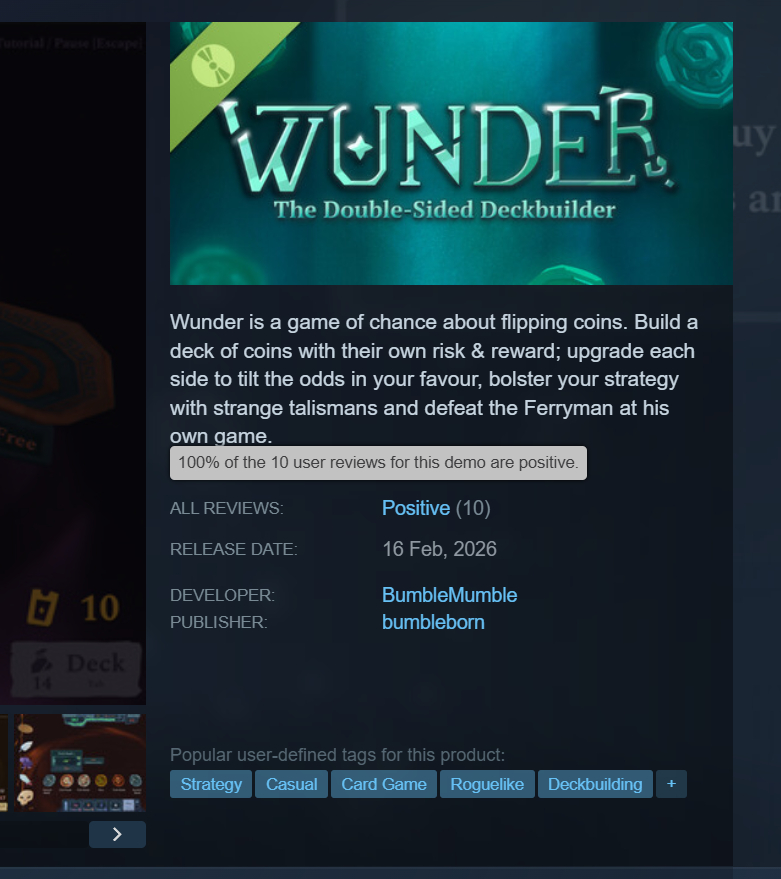Viewport: 781px width, 879px height.
Task: Open the Casual tag
Action: pyautogui.click(x=292, y=784)
